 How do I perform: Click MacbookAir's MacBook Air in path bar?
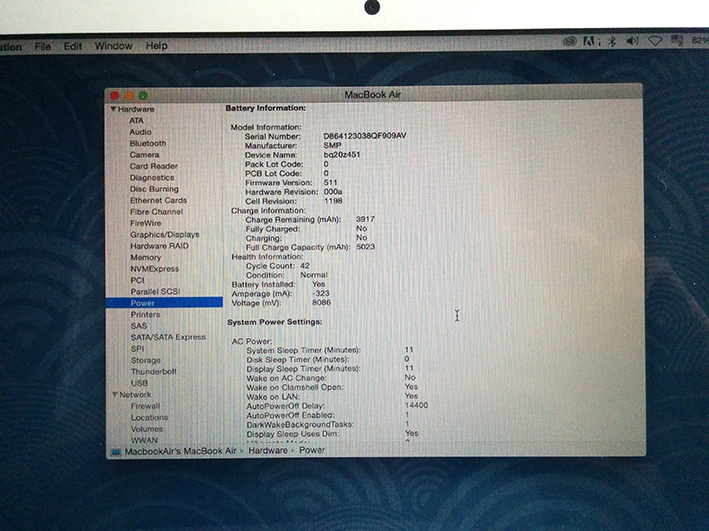(x=180, y=451)
